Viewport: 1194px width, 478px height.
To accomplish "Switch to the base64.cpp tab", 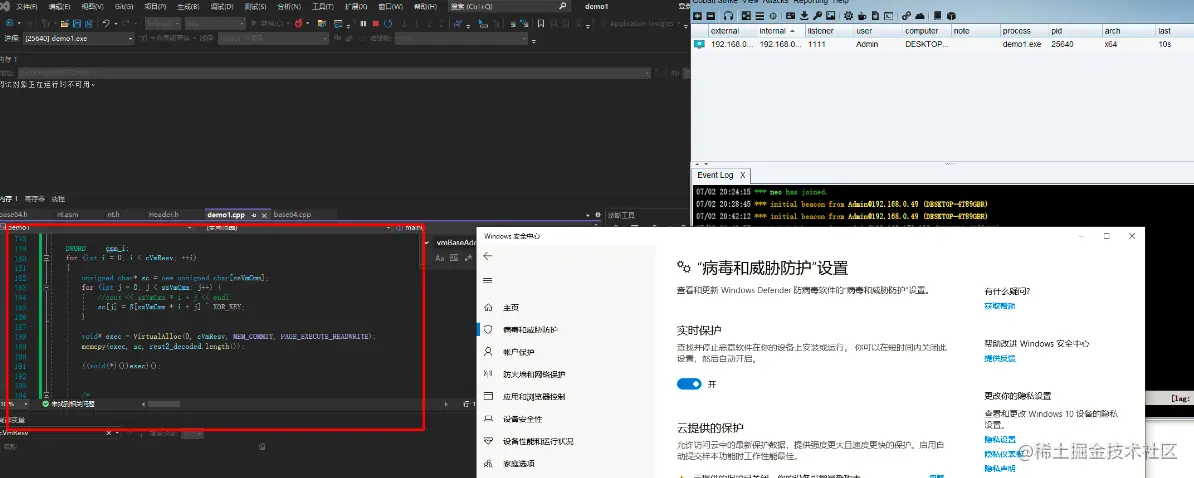I will (x=292, y=215).
